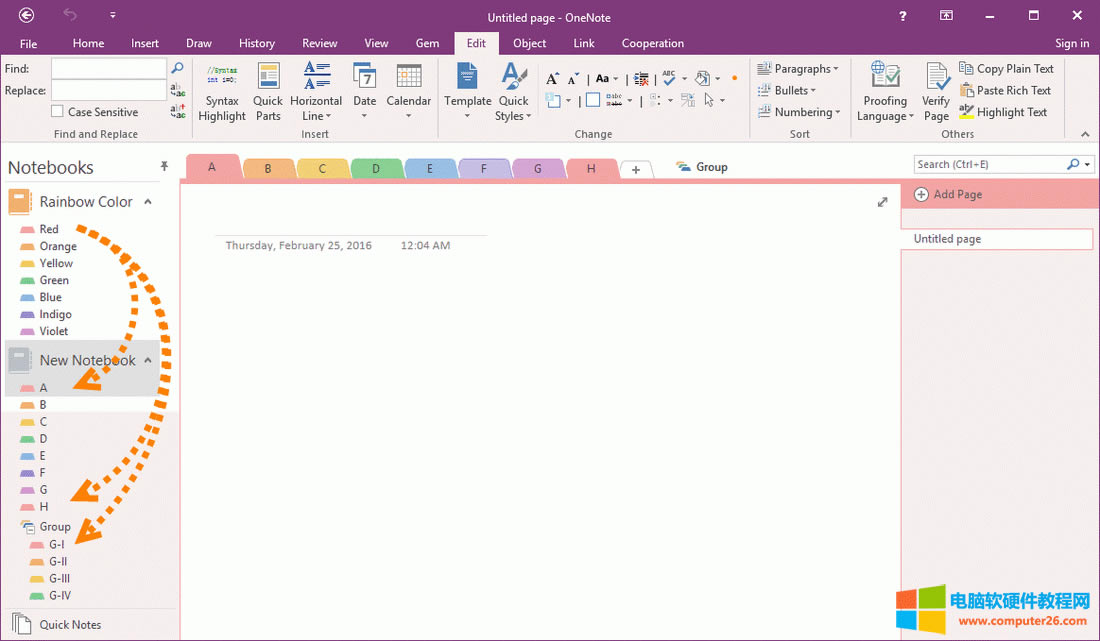Pin the Notebooks pane
The height and width of the screenshot is (641, 1100).
point(164,167)
